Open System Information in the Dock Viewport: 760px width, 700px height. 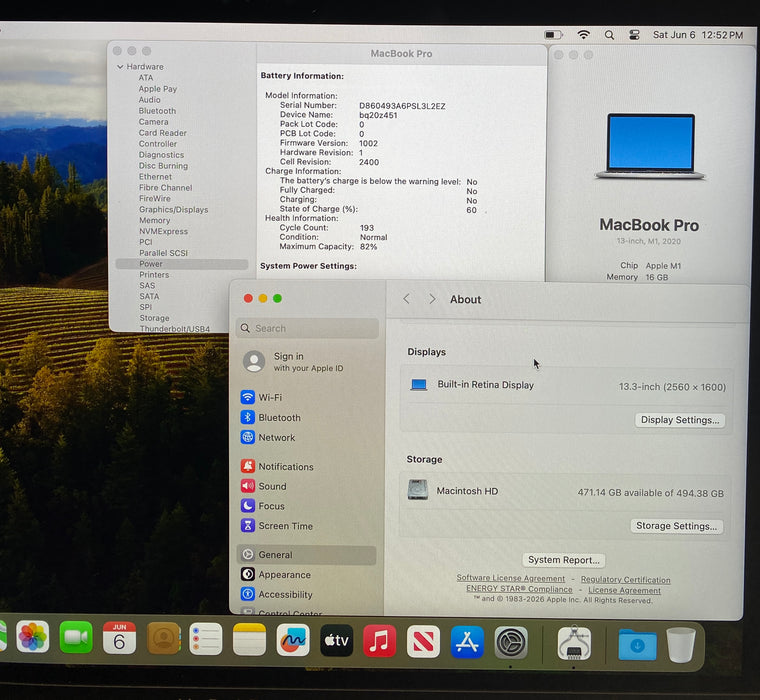[574, 643]
